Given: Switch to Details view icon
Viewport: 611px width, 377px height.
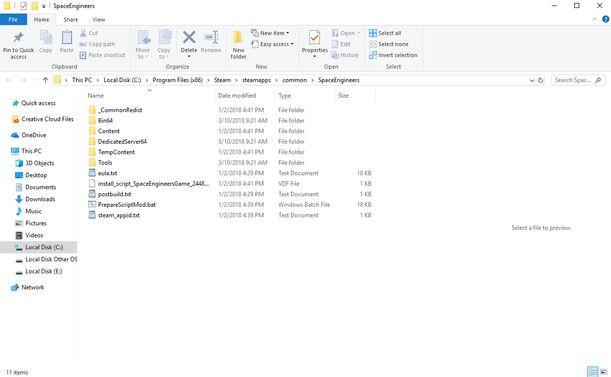Looking at the screenshot, I should (592, 372).
